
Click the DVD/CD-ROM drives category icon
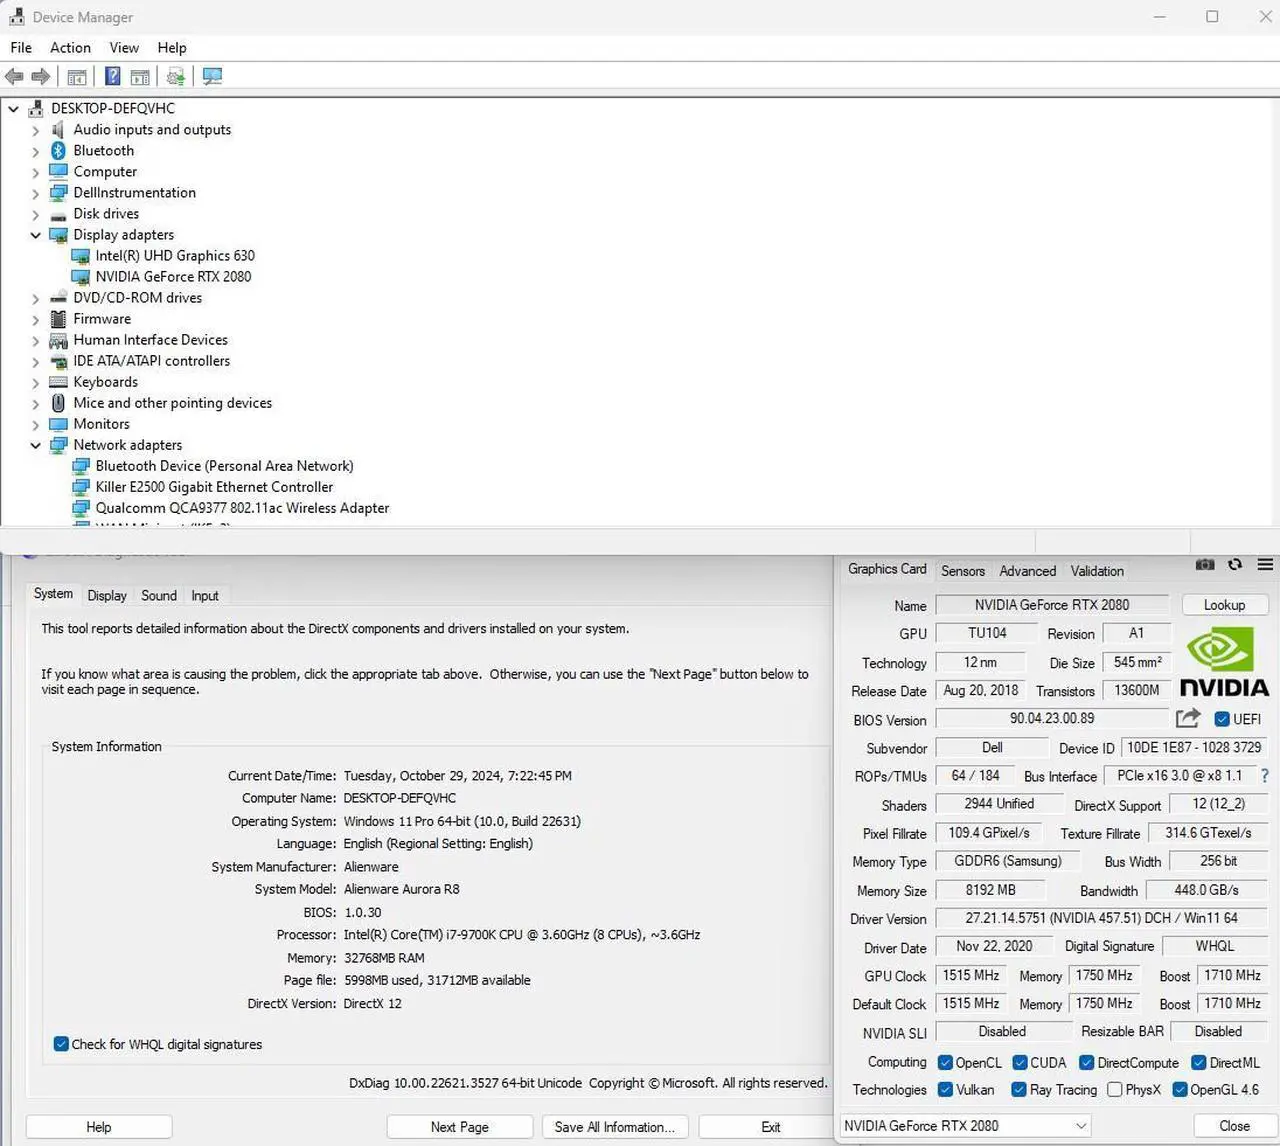pyautogui.click(x=58, y=298)
